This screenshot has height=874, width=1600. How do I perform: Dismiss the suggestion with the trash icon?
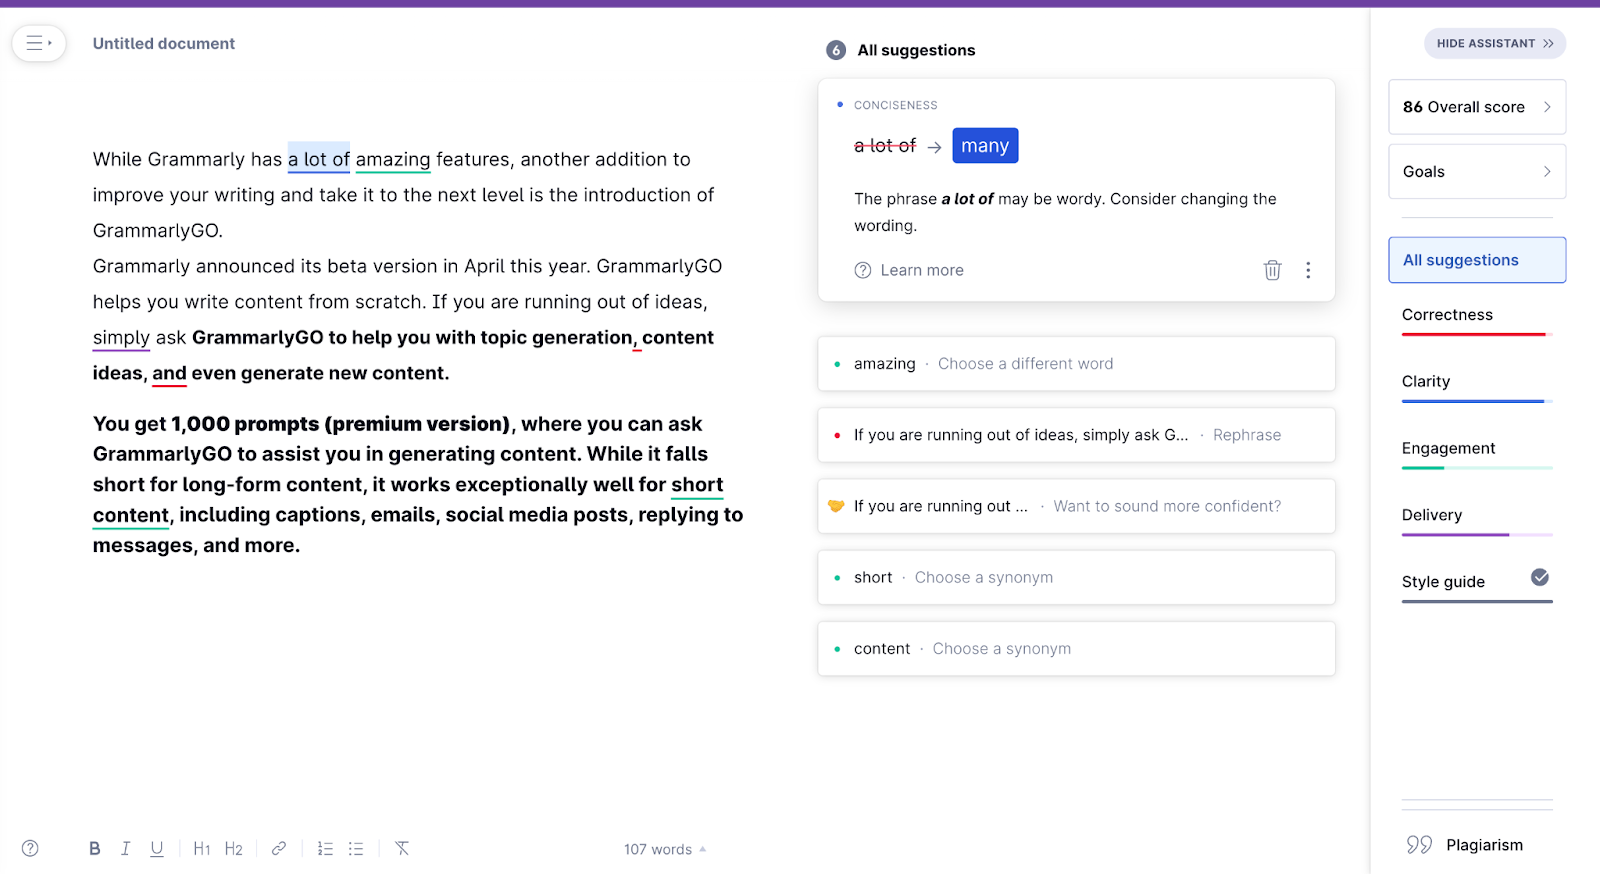(x=1272, y=270)
